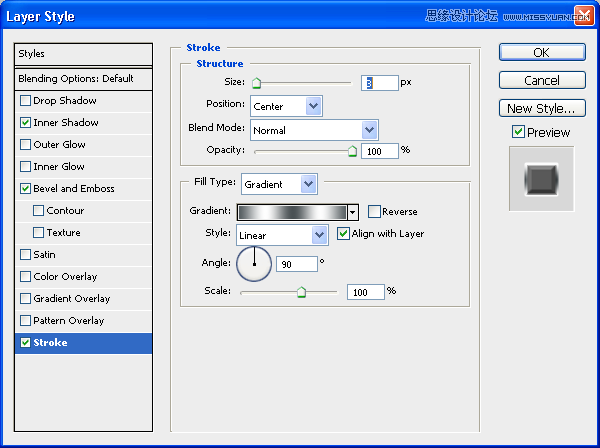This screenshot has height=448, width=600.
Task: Select the Styles panel entry
Action: 83,54
